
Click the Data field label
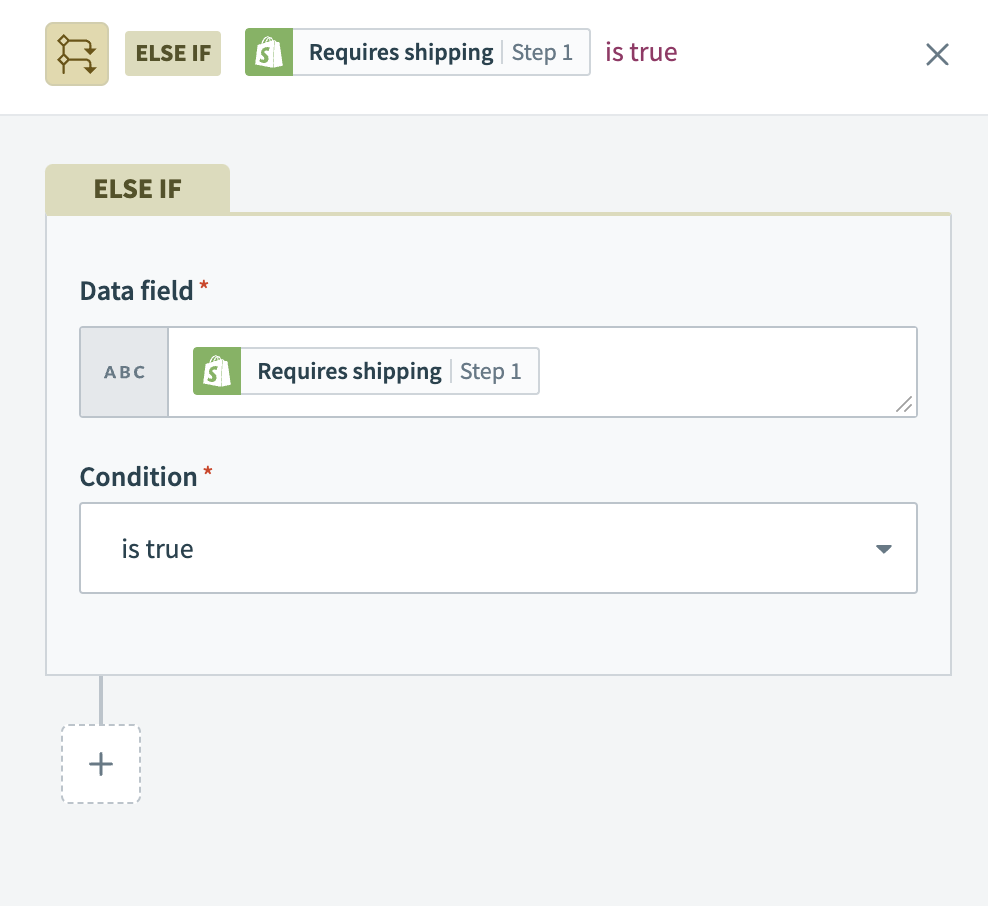[136, 291]
